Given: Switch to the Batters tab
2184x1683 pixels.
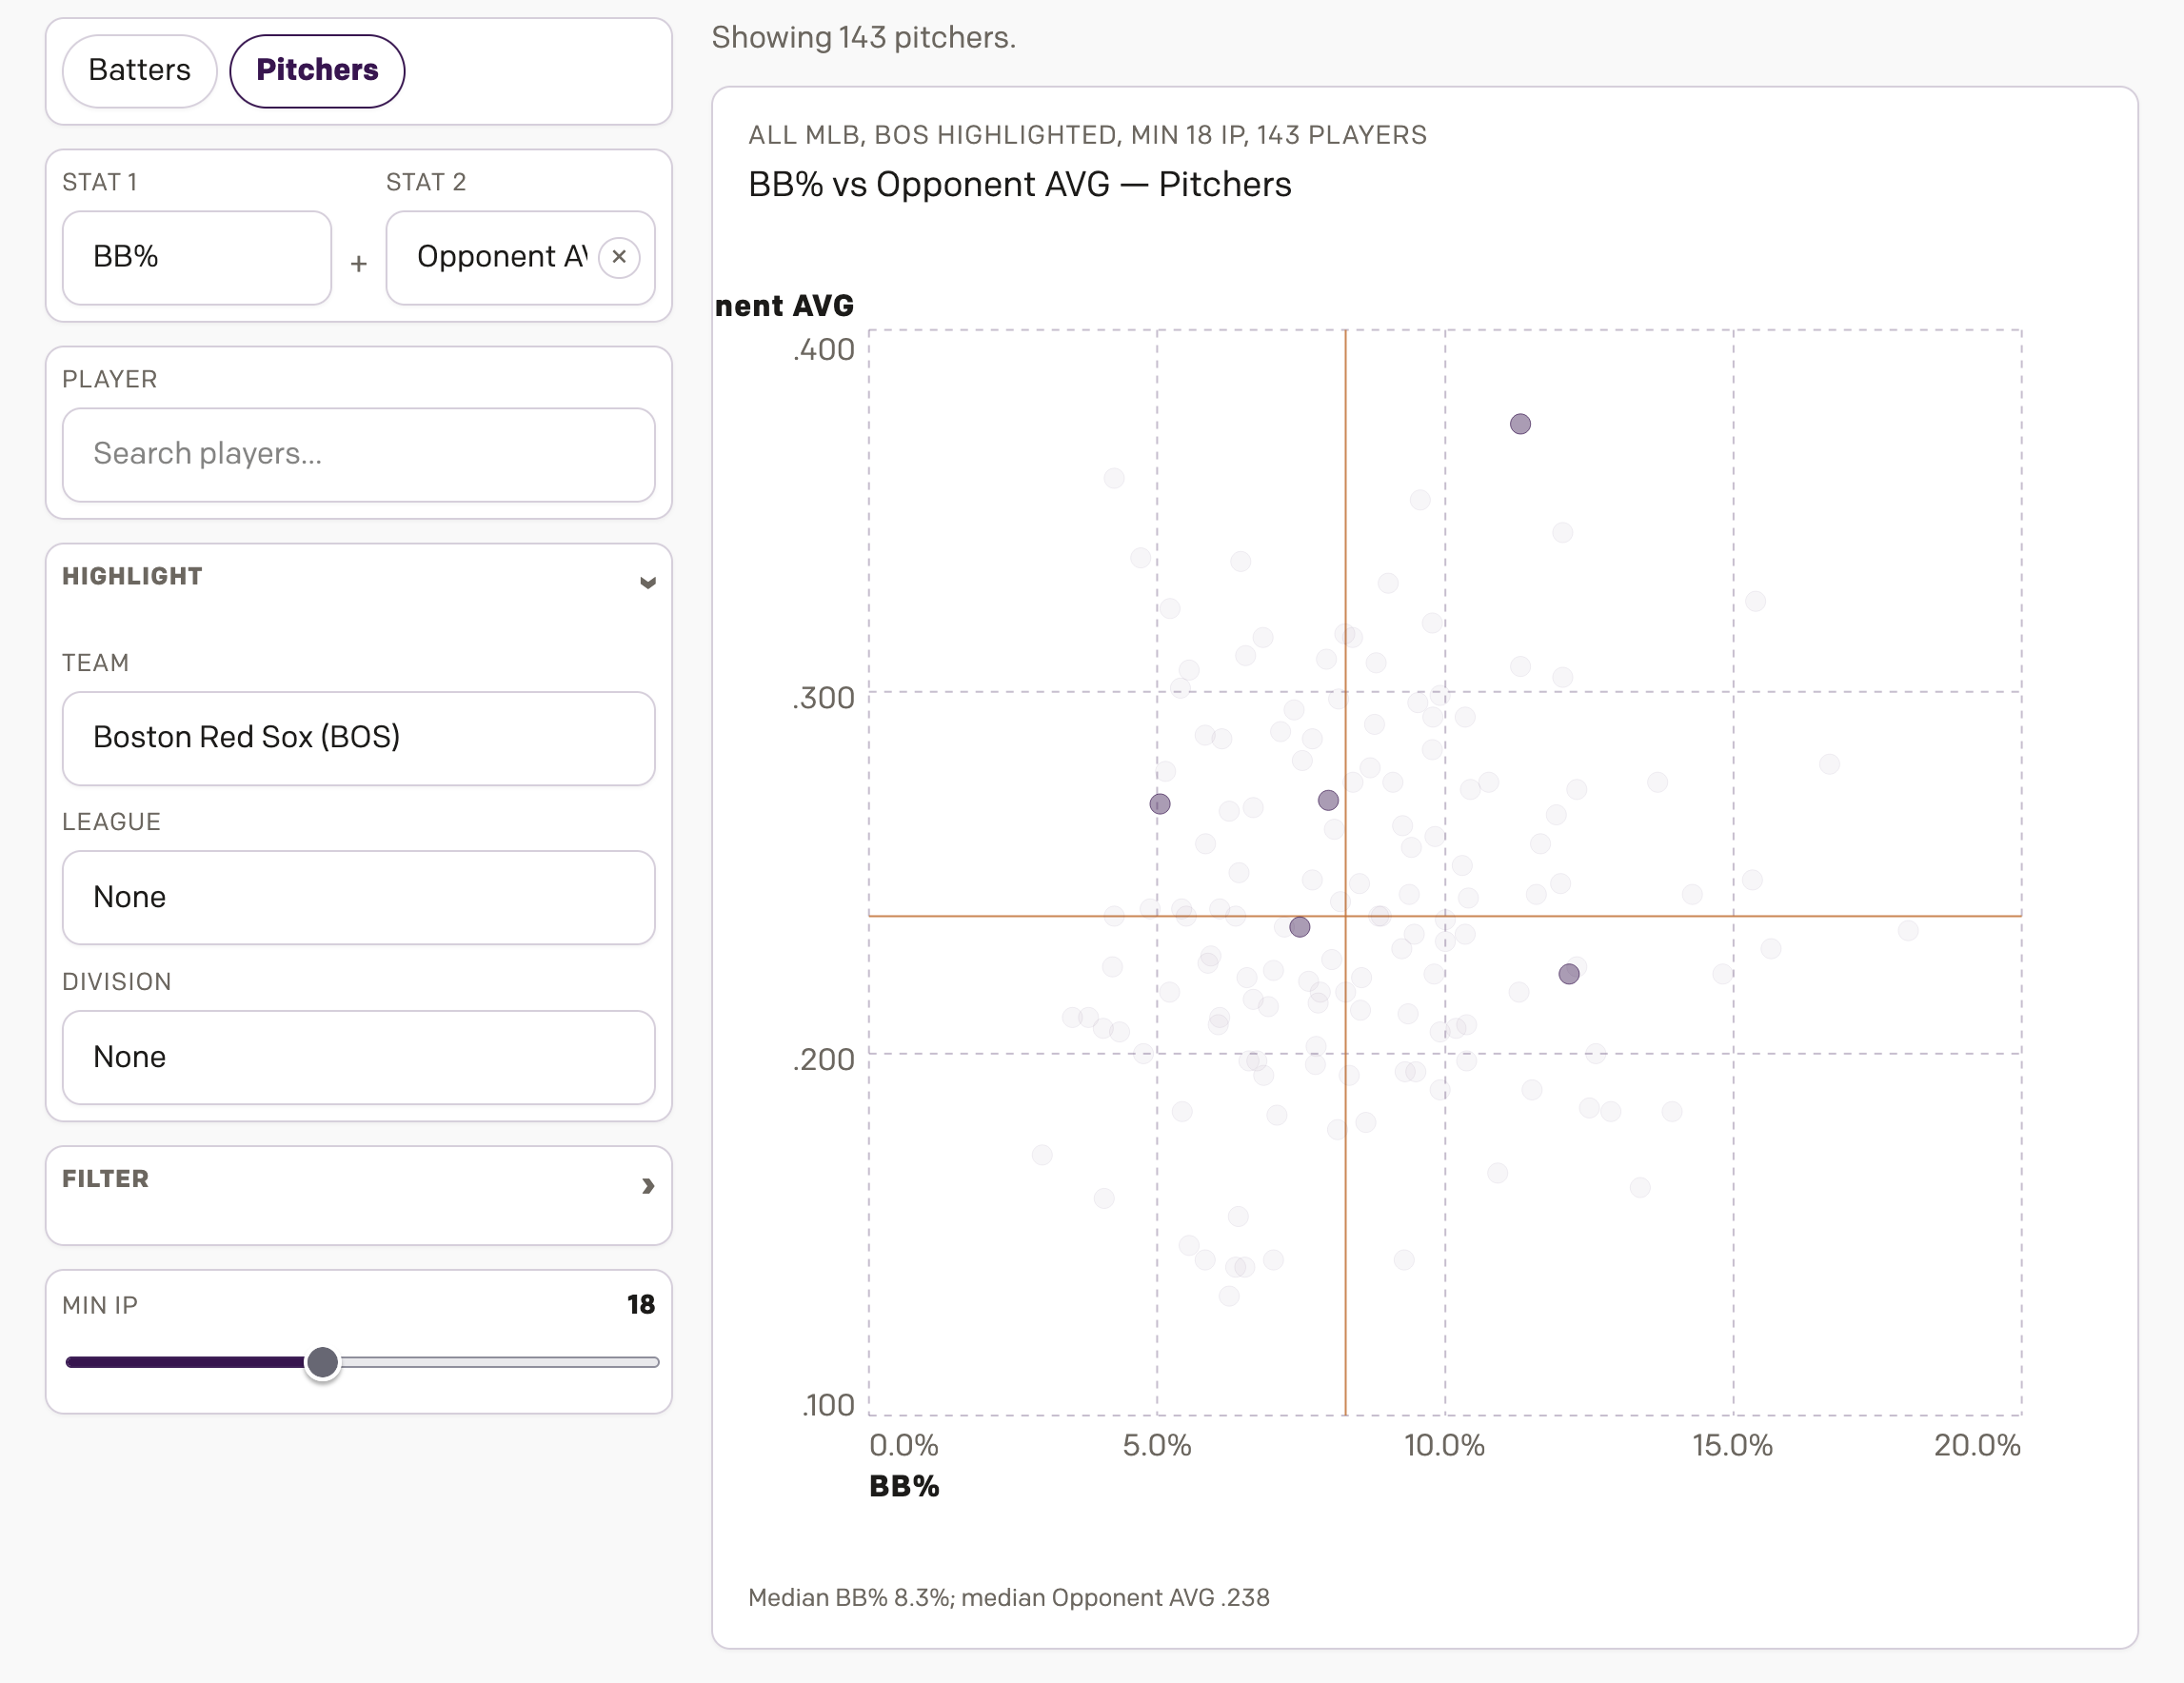Looking at the screenshot, I should (139, 70).
